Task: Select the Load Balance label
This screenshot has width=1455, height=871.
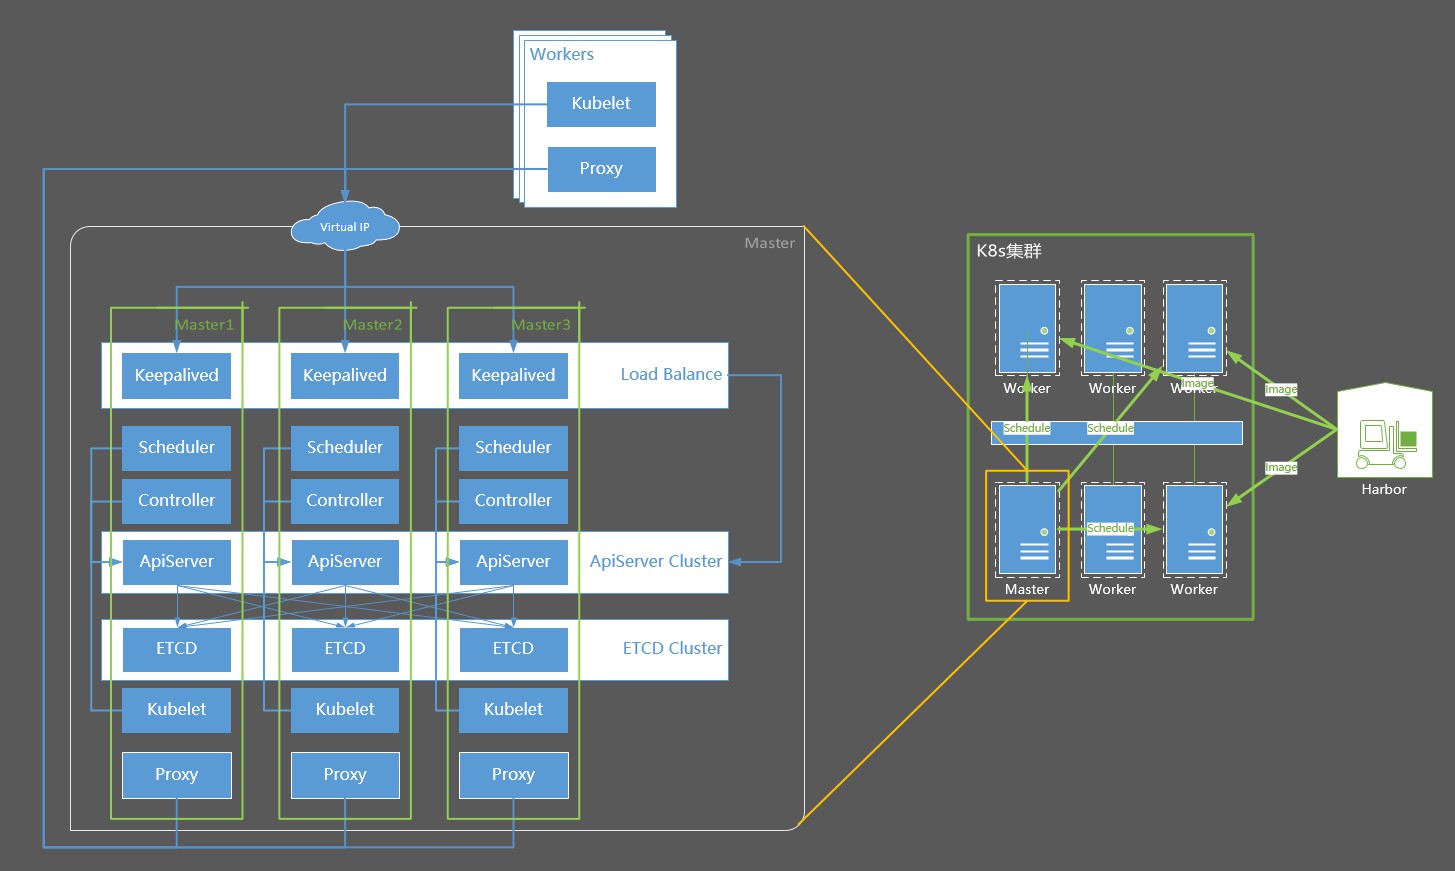Action: (x=671, y=374)
